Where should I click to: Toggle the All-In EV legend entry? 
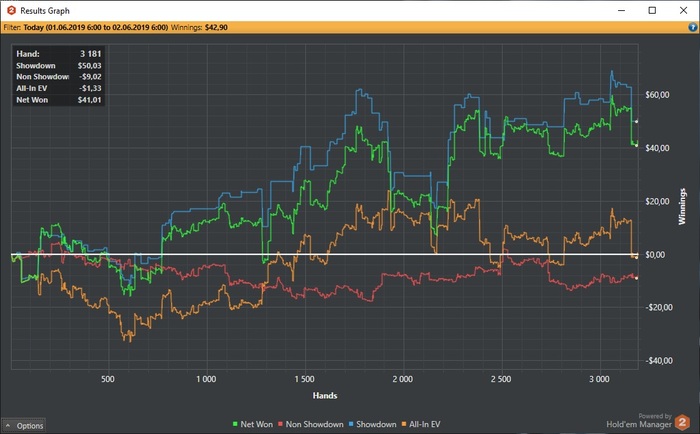[421, 424]
